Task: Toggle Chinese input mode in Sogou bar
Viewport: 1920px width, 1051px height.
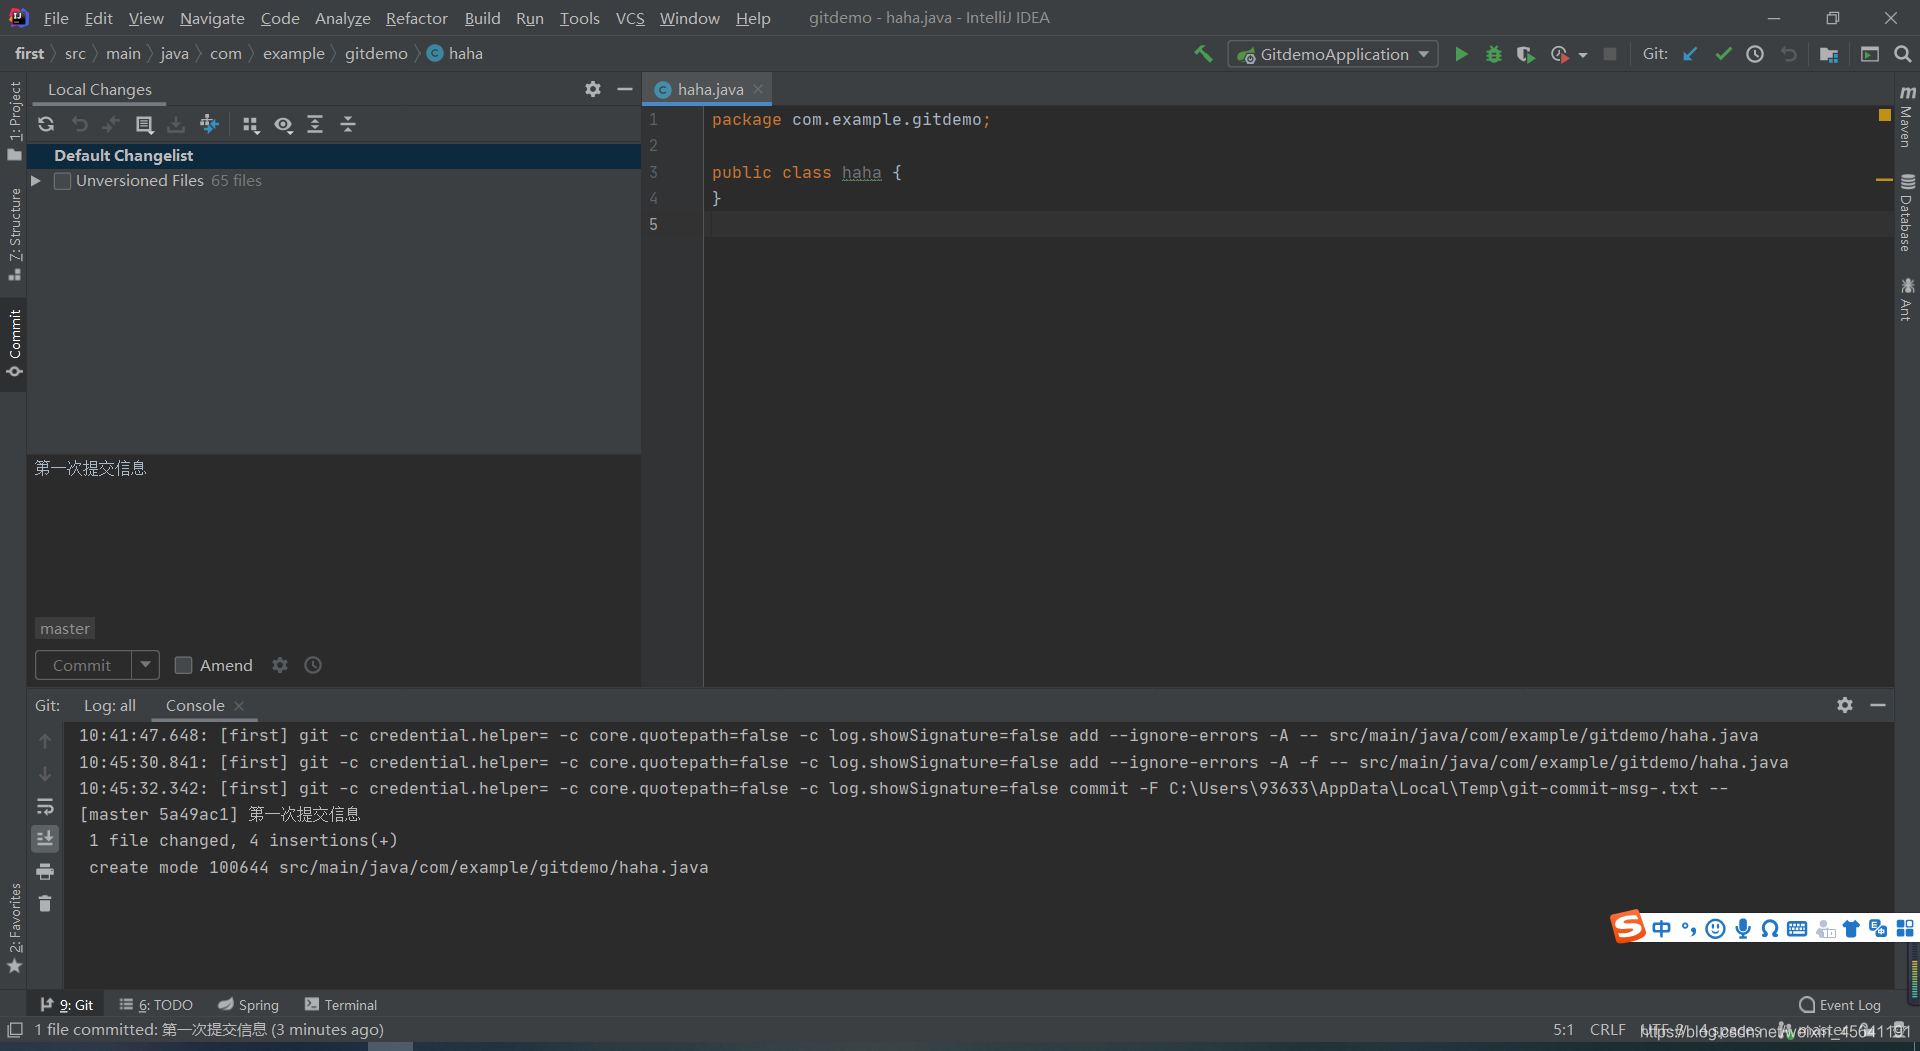Action: pyautogui.click(x=1661, y=929)
